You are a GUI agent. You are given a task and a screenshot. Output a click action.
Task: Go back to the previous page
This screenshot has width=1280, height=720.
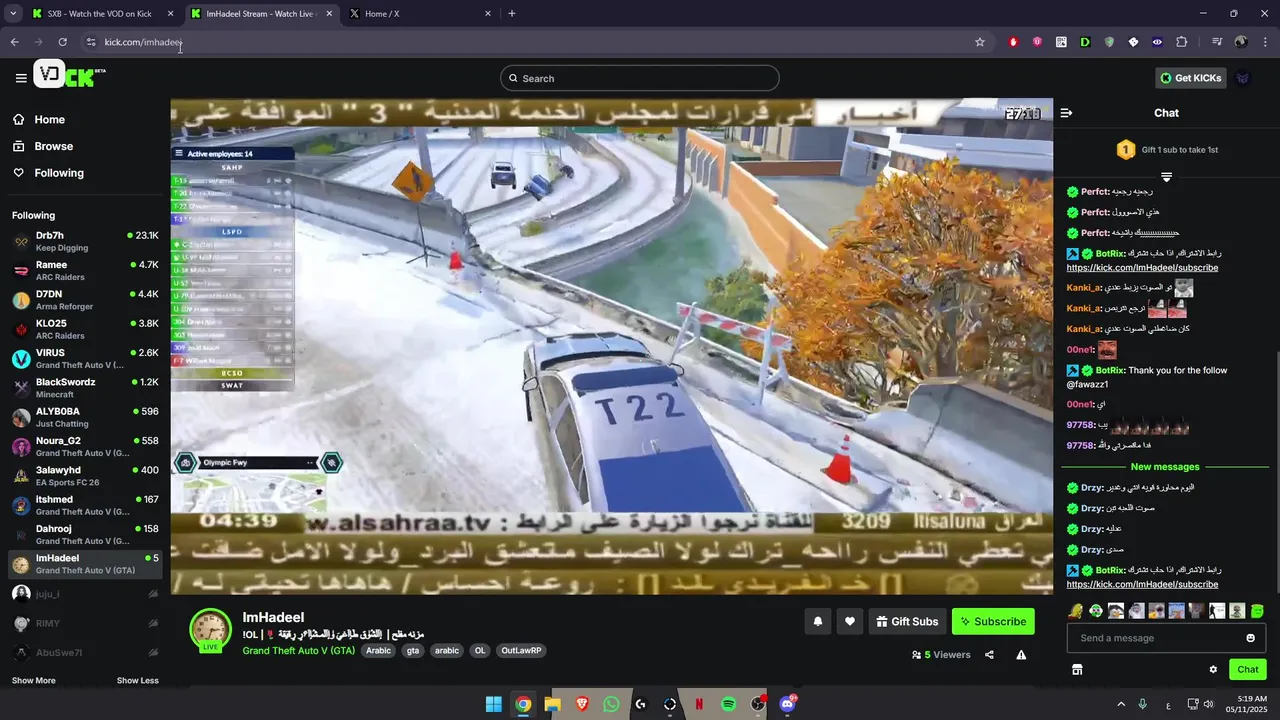pos(14,42)
